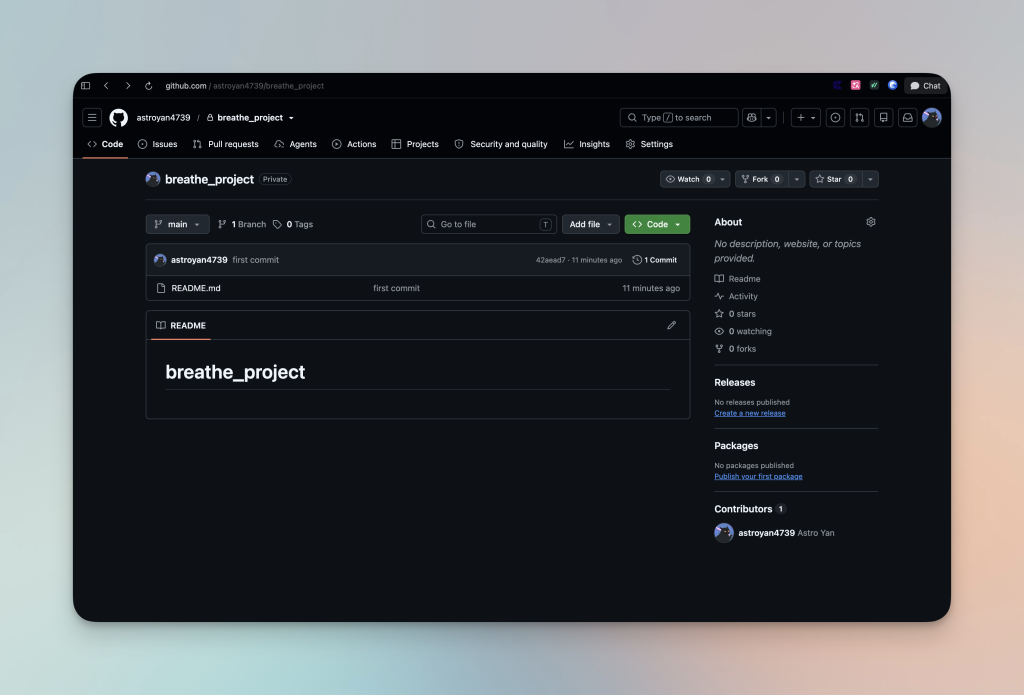This screenshot has width=1024, height=695.
Task: Click the Readme link in About
Action: 737,279
